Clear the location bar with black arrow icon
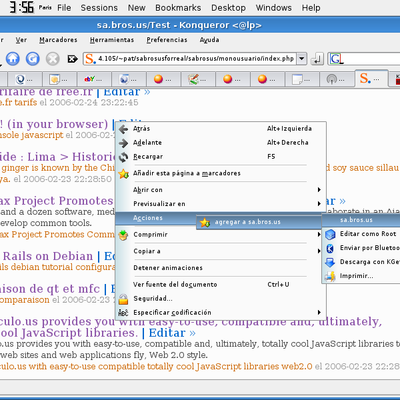This screenshot has width=400, height=400. point(72,59)
